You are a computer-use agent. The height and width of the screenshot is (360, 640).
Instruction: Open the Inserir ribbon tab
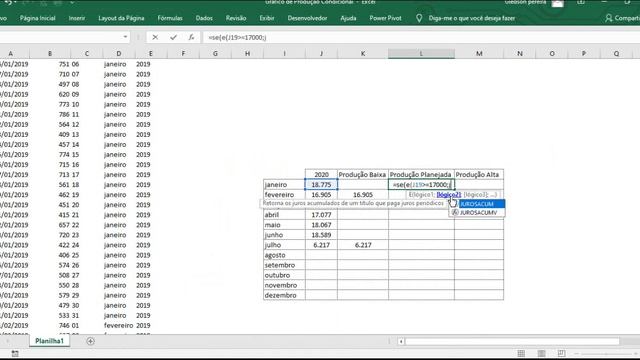77,18
